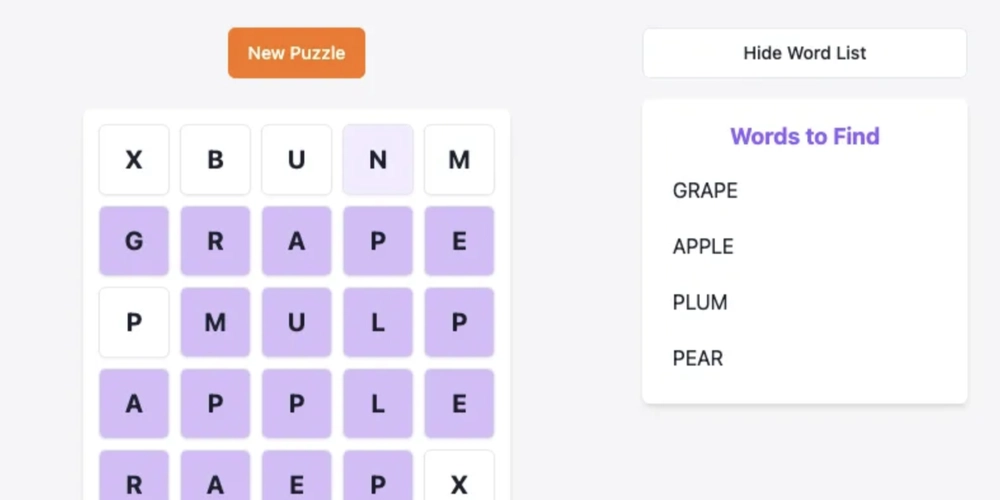Click the E tile ending the APPLE row
Screen dimensions: 1000x500
coord(459,403)
